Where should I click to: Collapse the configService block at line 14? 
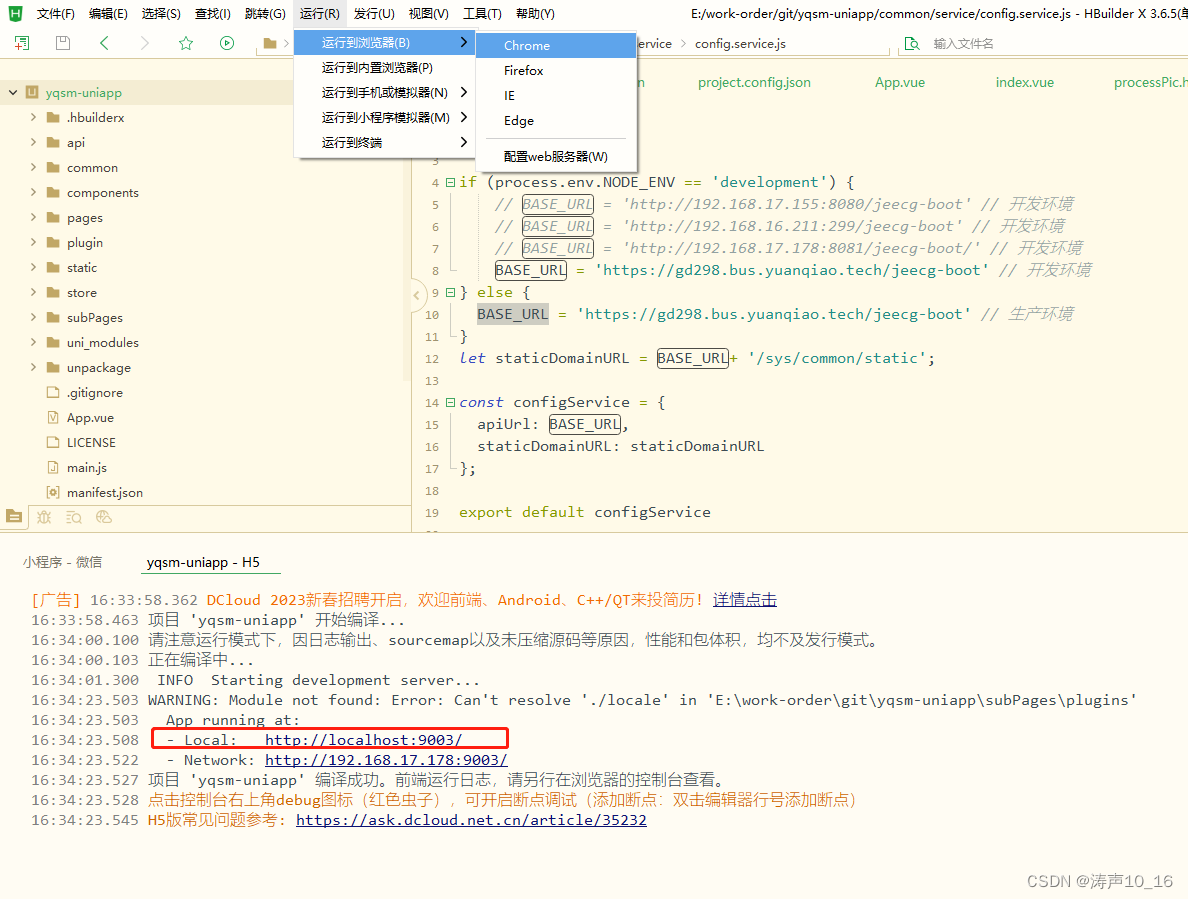coord(449,401)
